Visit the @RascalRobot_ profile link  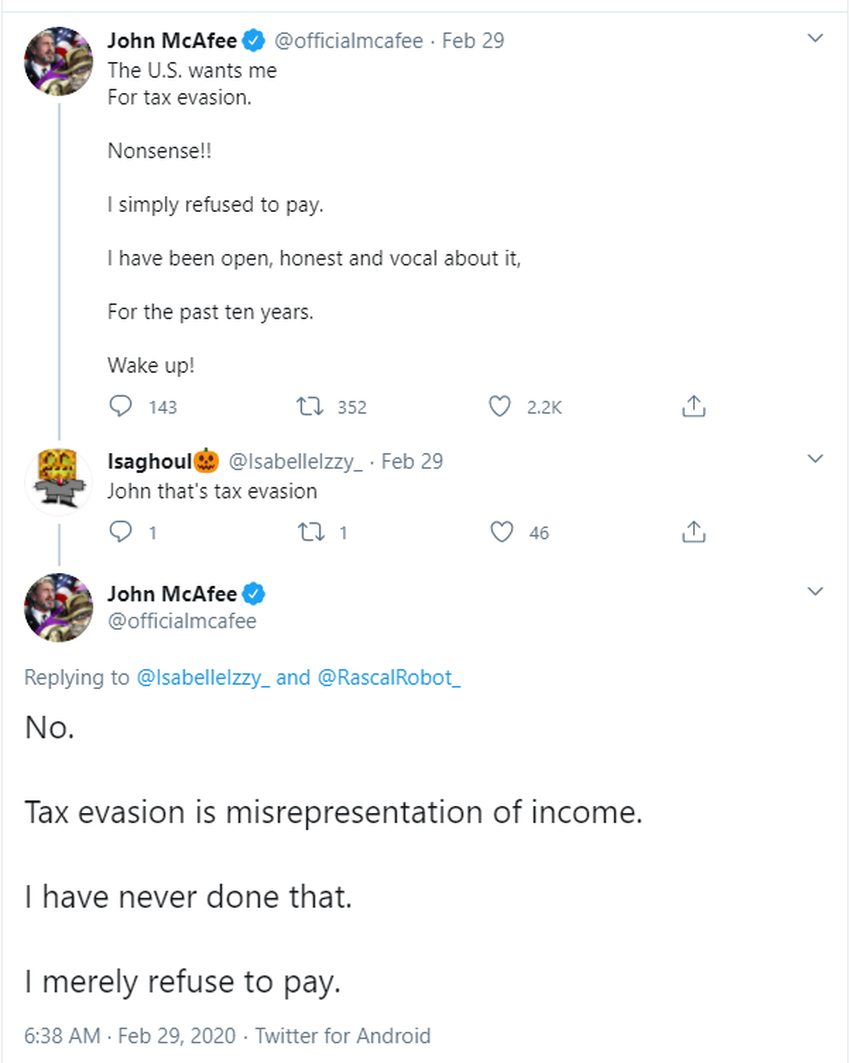(x=389, y=677)
